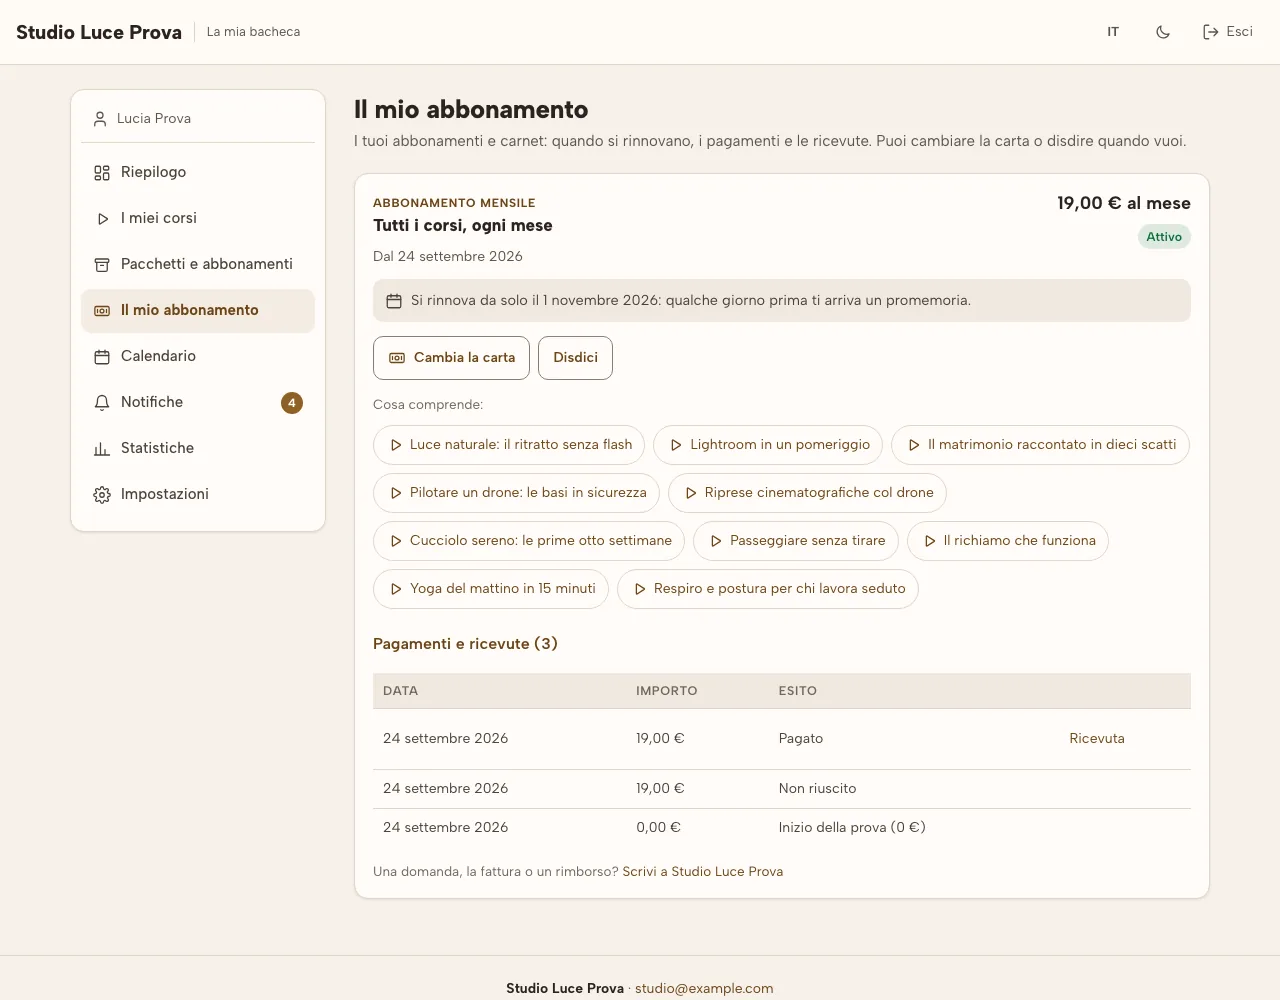Screen dimensions: 1280x1000
Task: Open Respiro e postura per chi lavora seduto
Action: click(x=768, y=589)
